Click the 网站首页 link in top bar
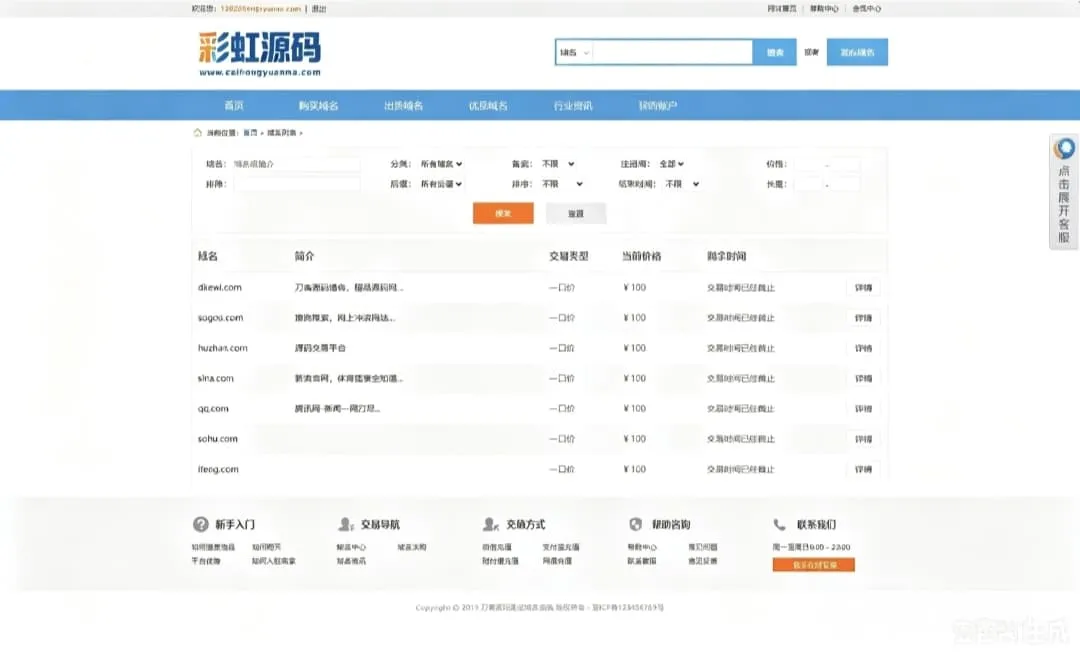Image resolution: width=1080 pixels, height=656 pixels. click(782, 9)
